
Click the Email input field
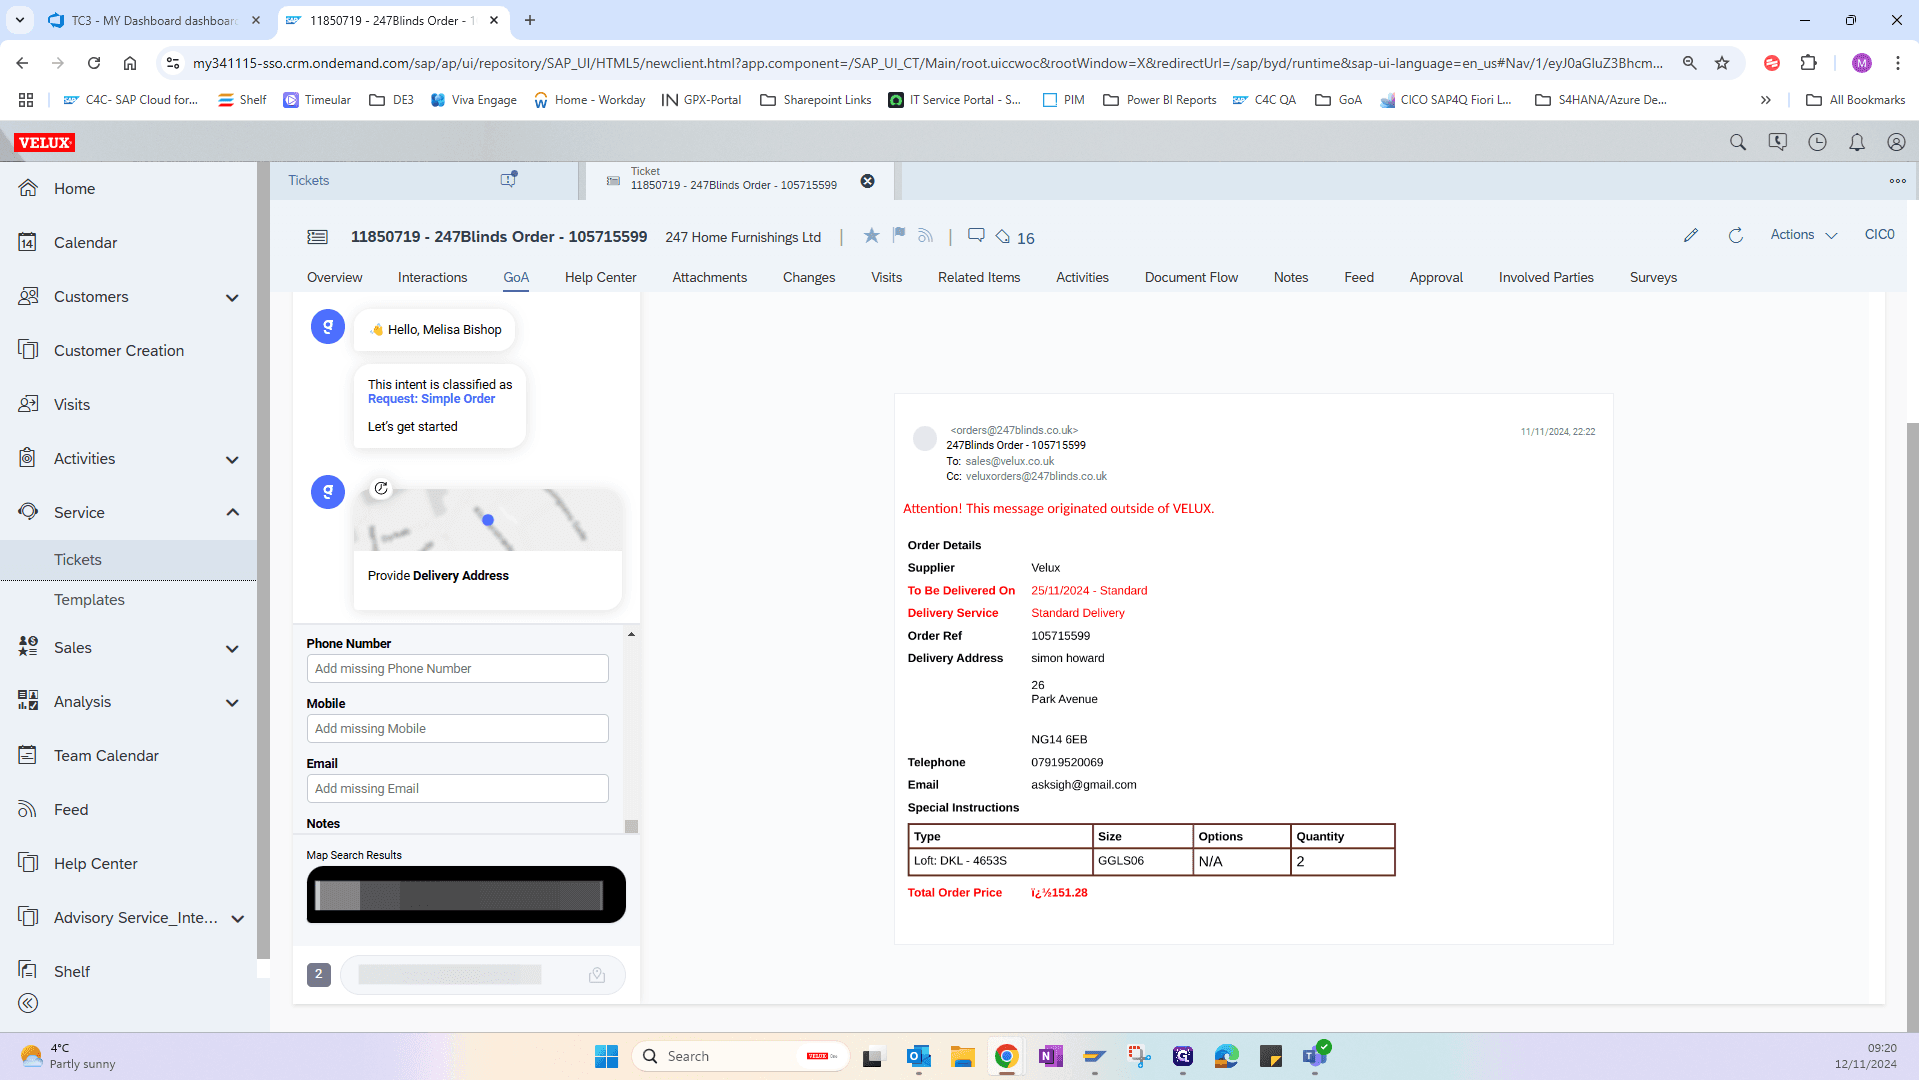point(457,789)
